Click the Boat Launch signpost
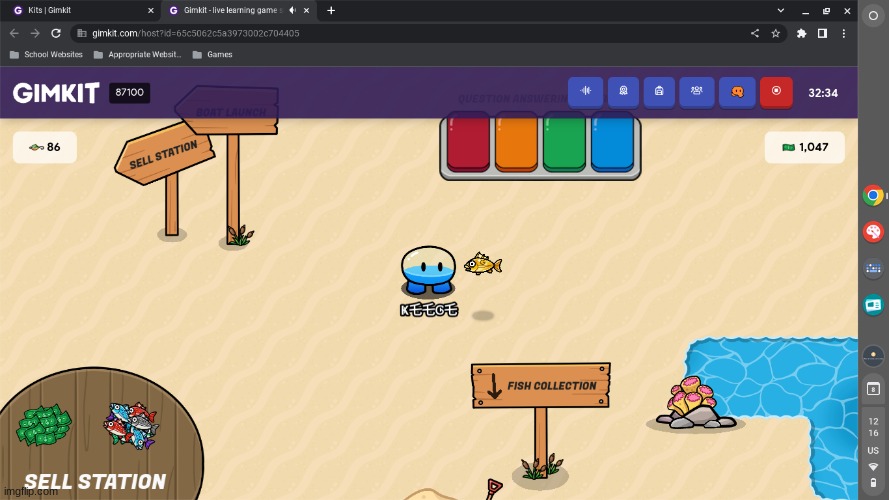889x500 pixels. pos(228,111)
